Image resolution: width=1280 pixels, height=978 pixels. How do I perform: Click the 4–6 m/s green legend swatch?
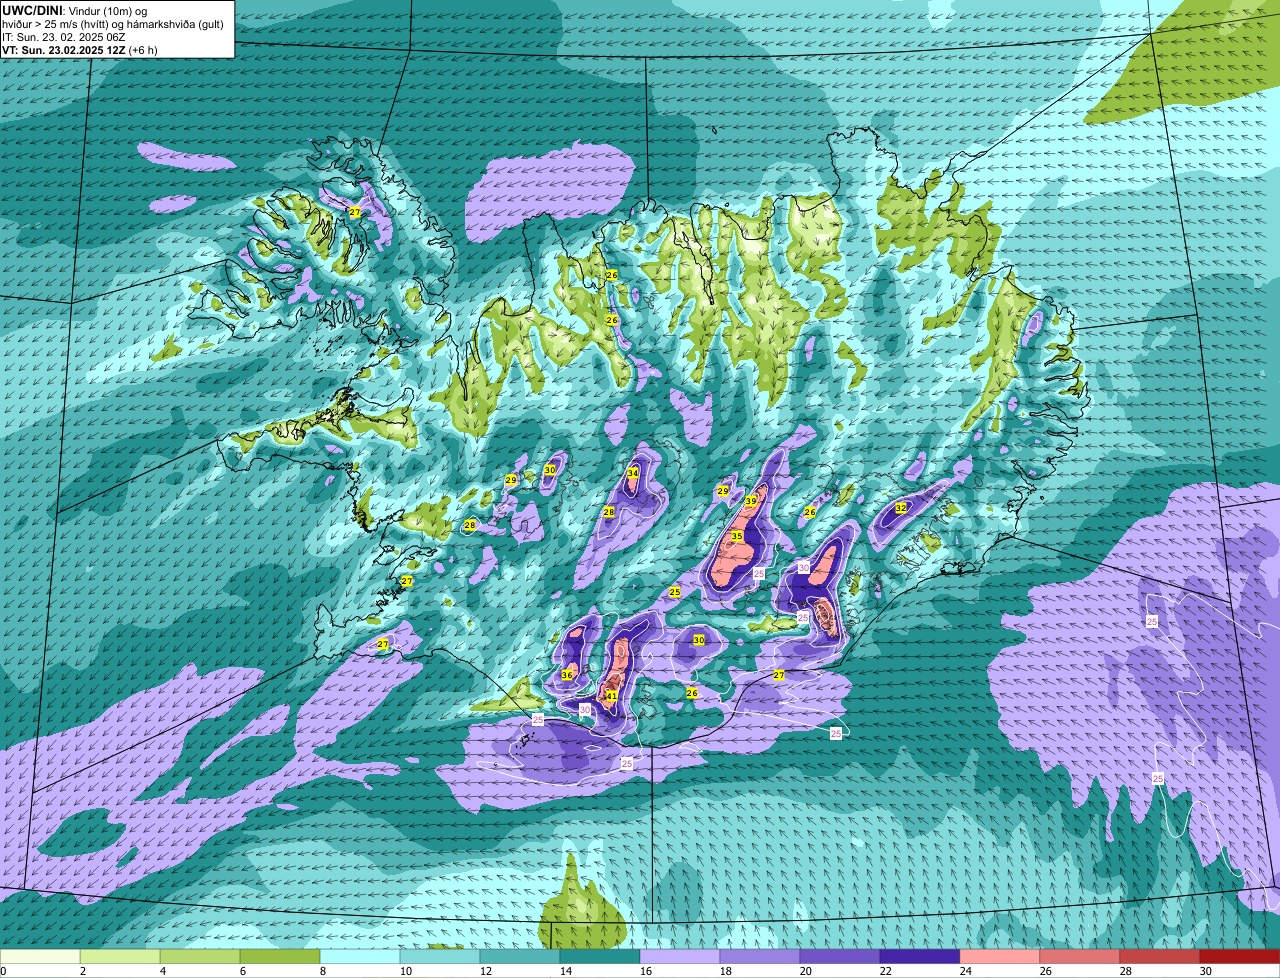(x=200, y=957)
